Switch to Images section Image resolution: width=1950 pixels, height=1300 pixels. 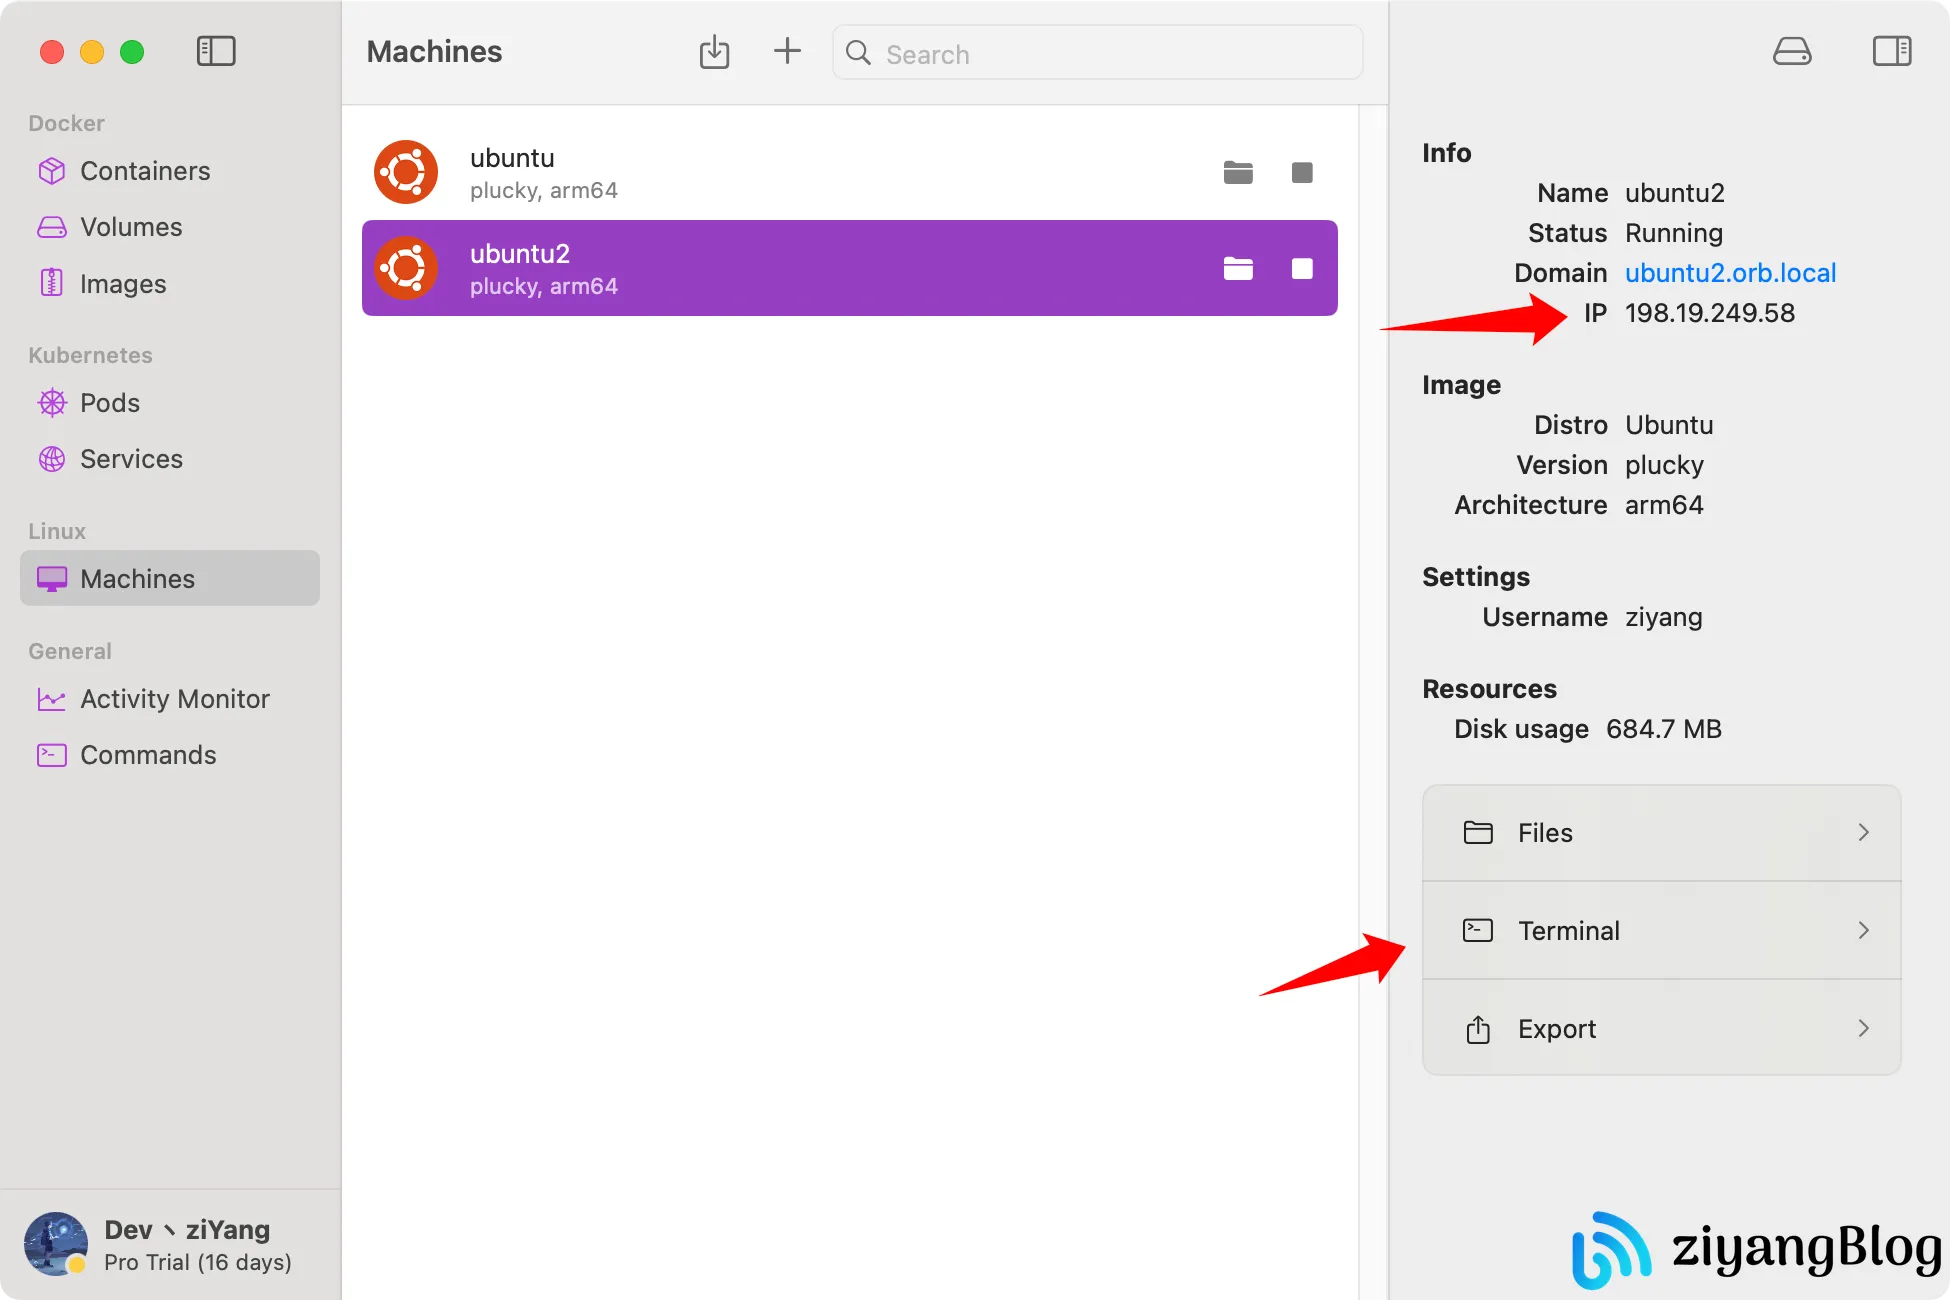[170, 283]
